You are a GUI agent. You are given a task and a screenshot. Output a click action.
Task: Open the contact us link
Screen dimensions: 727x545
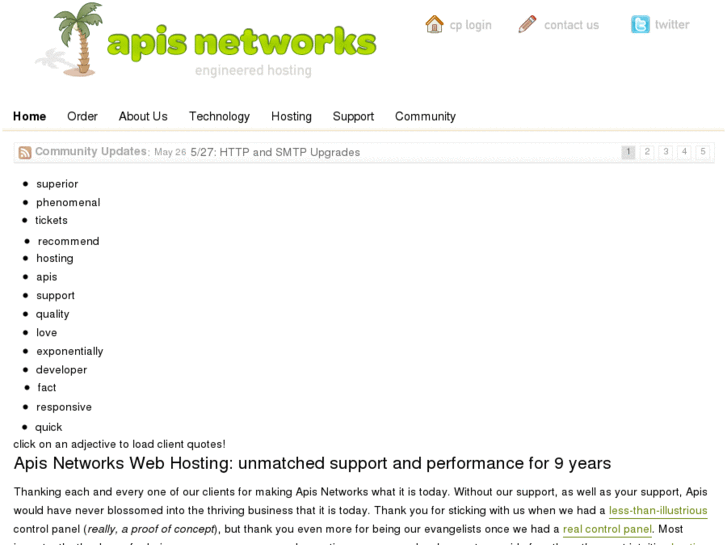tap(571, 25)
